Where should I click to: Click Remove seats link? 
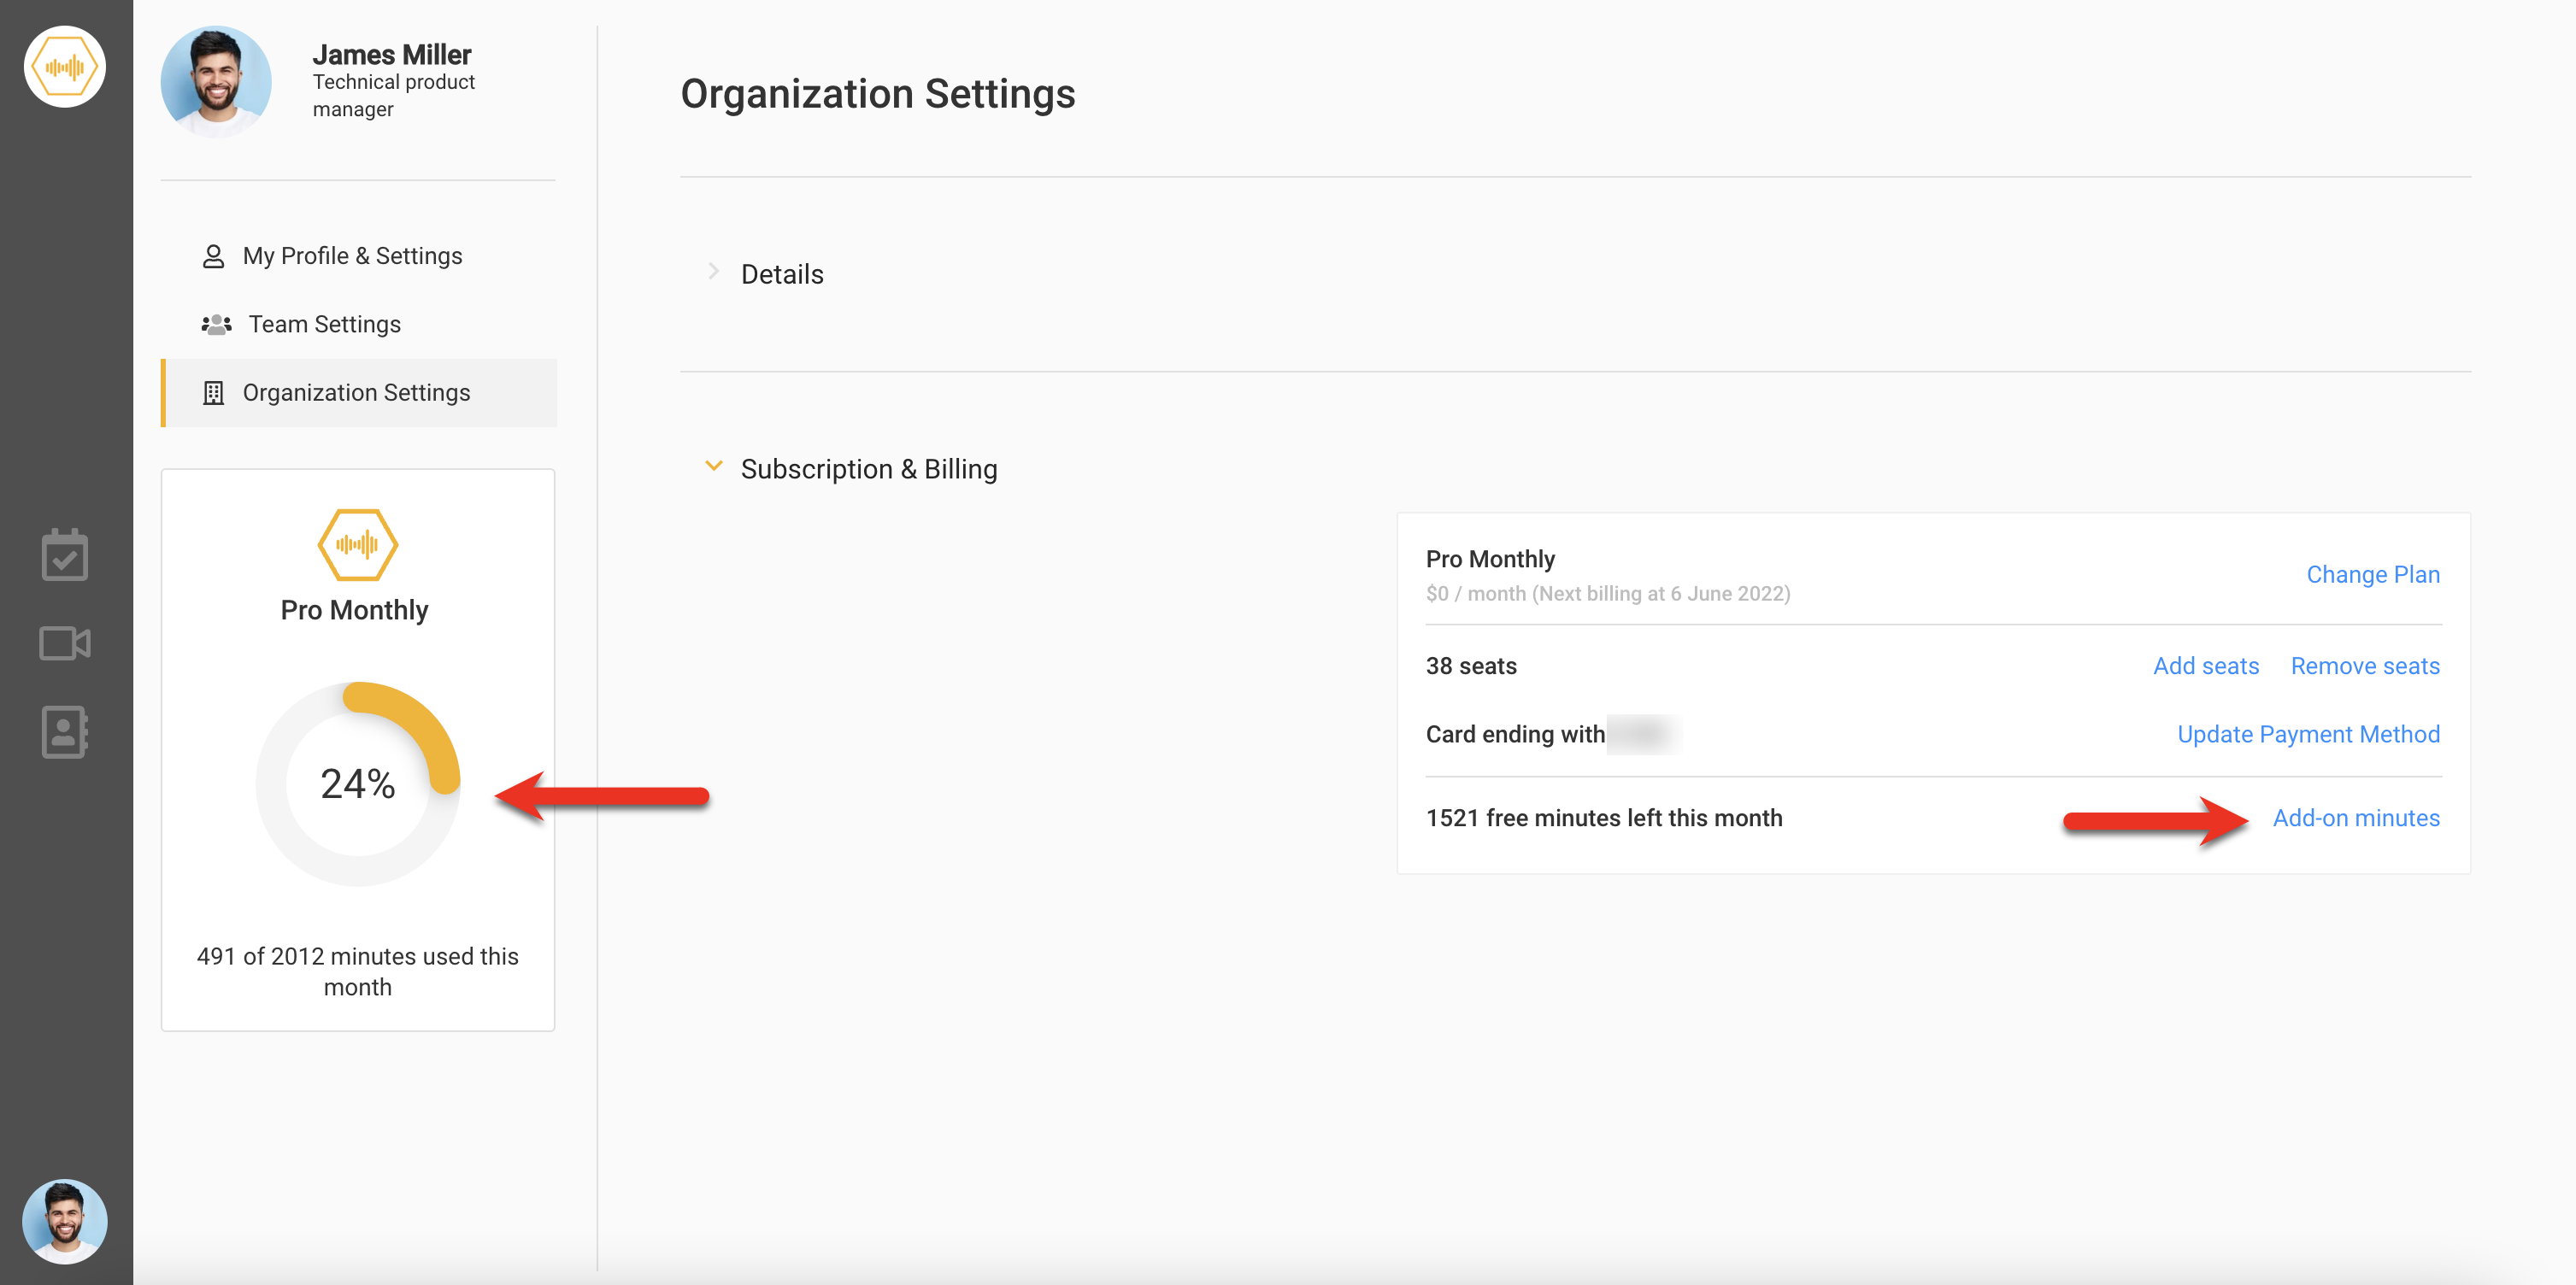(x=2364, y=666)
